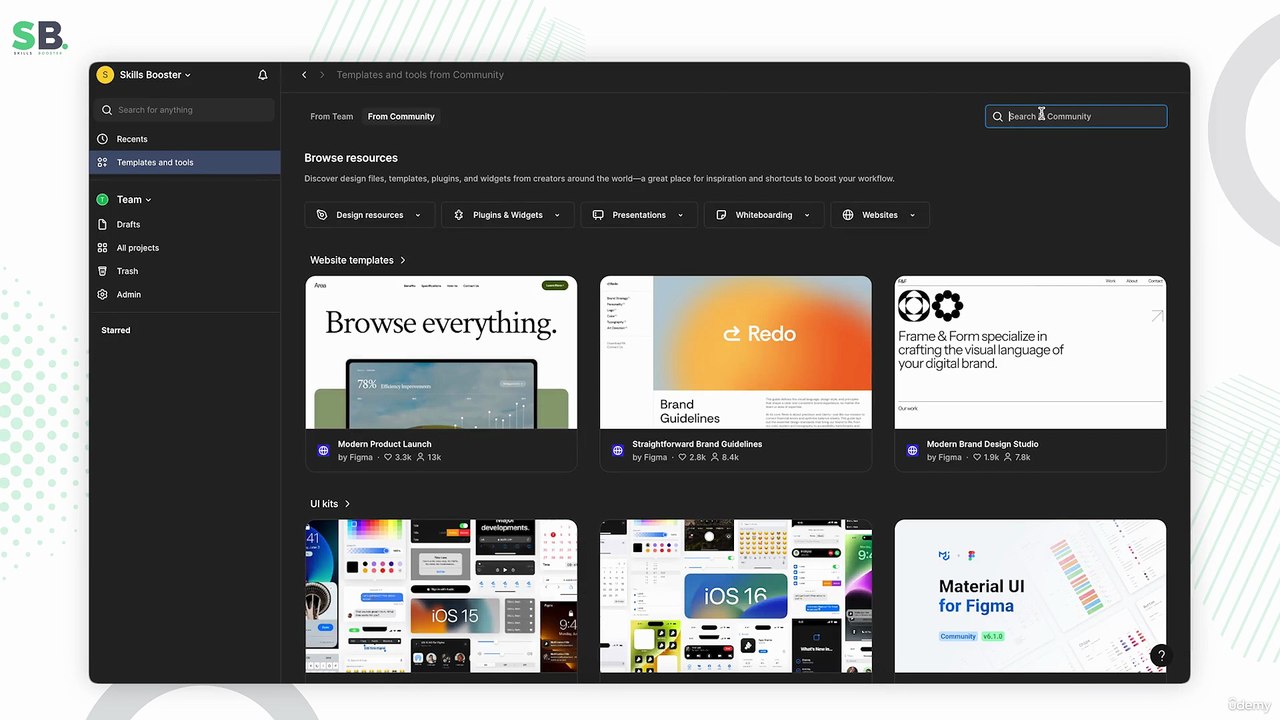This screenshot has width=1280, height=720.
Task: Open Trash in the sidebar
Action: [x=185, y=271]
